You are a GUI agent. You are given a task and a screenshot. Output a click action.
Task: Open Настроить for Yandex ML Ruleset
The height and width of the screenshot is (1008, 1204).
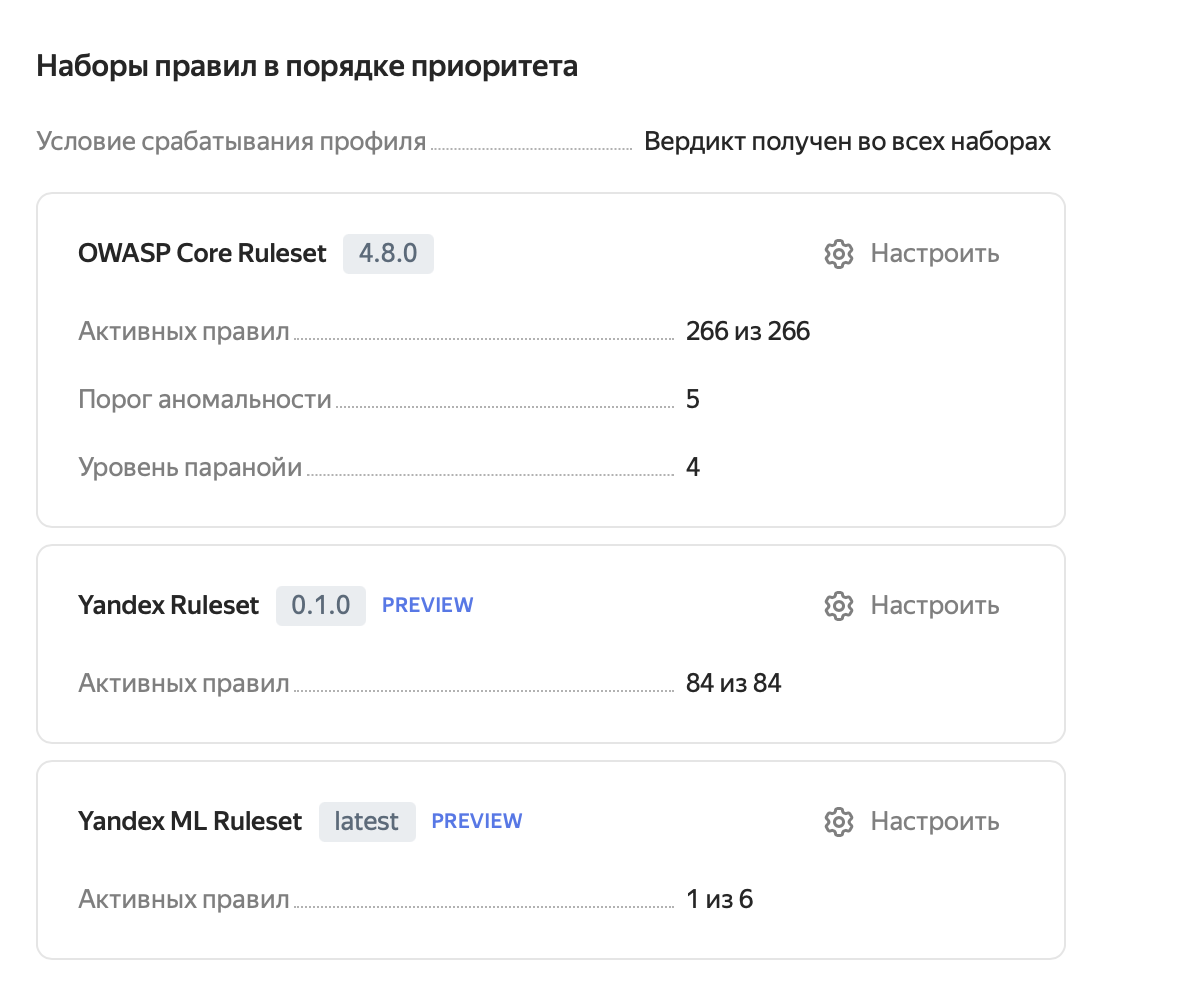coord(935,821)
